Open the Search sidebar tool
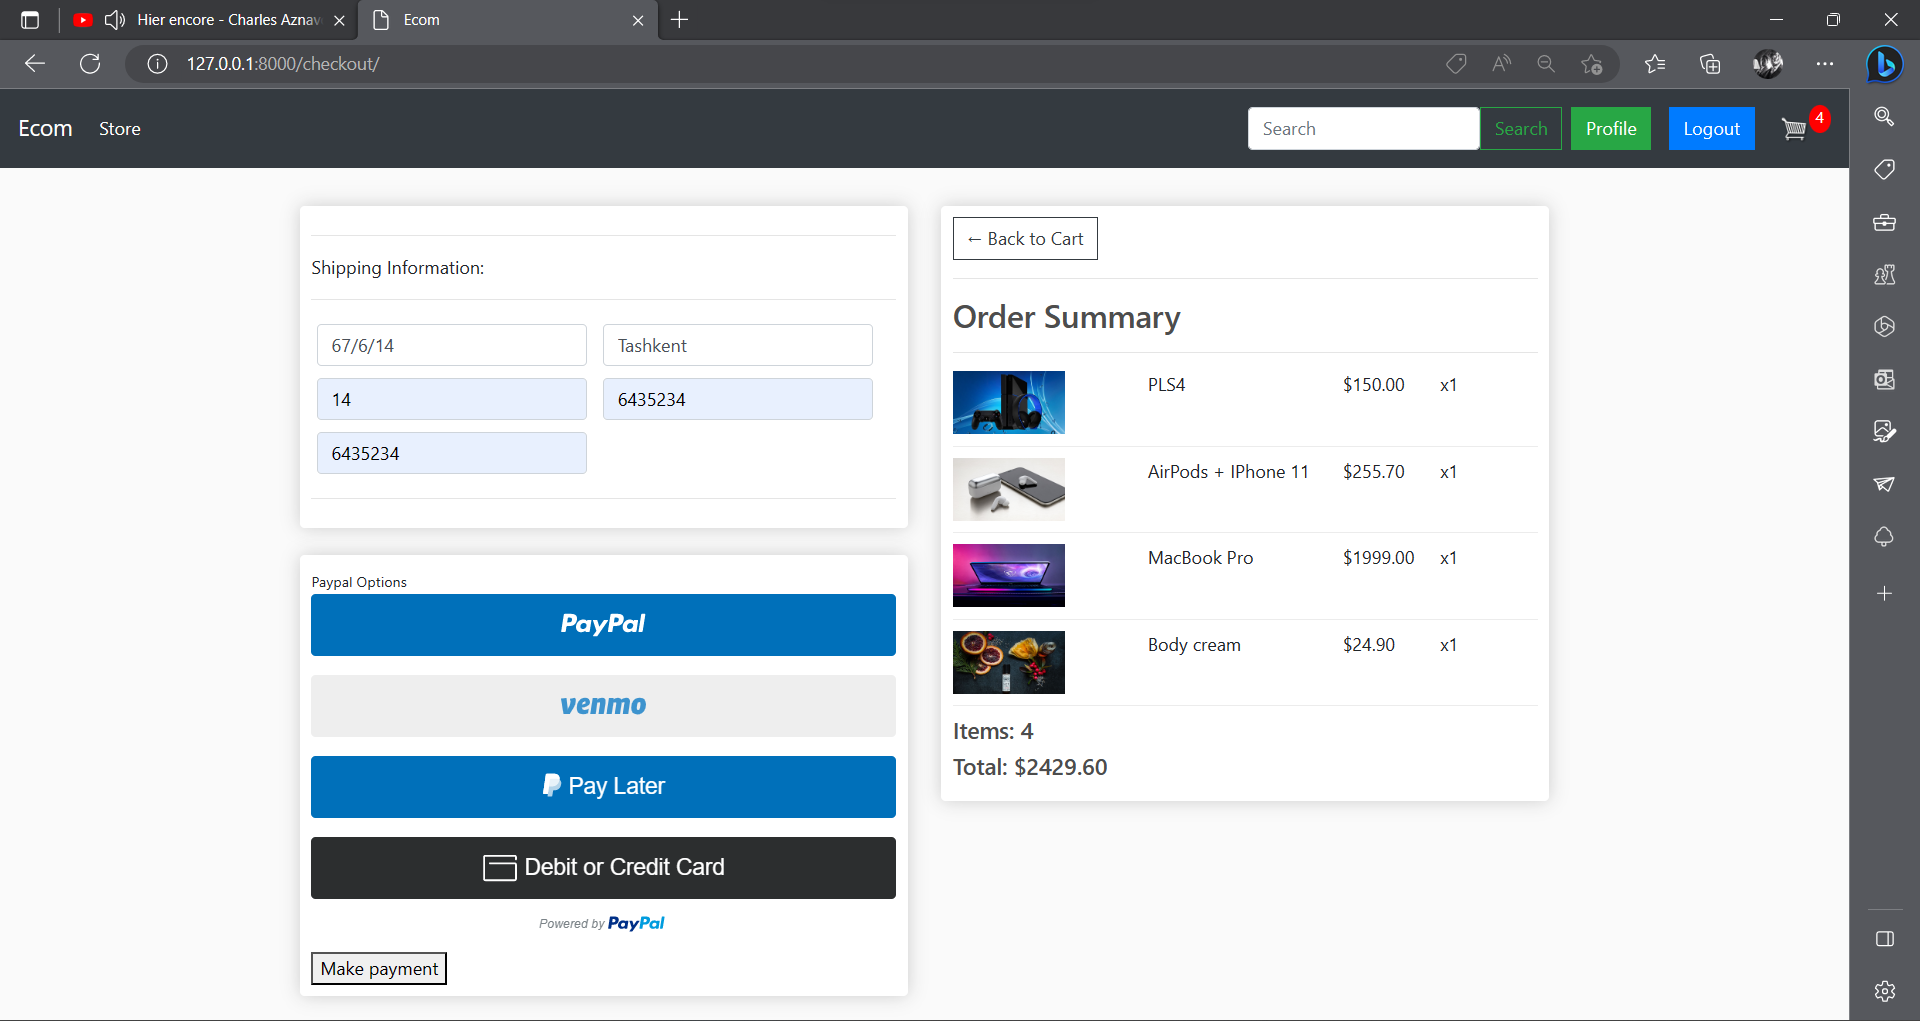The image size is (1920, 1021). (x=1886, y=117)
